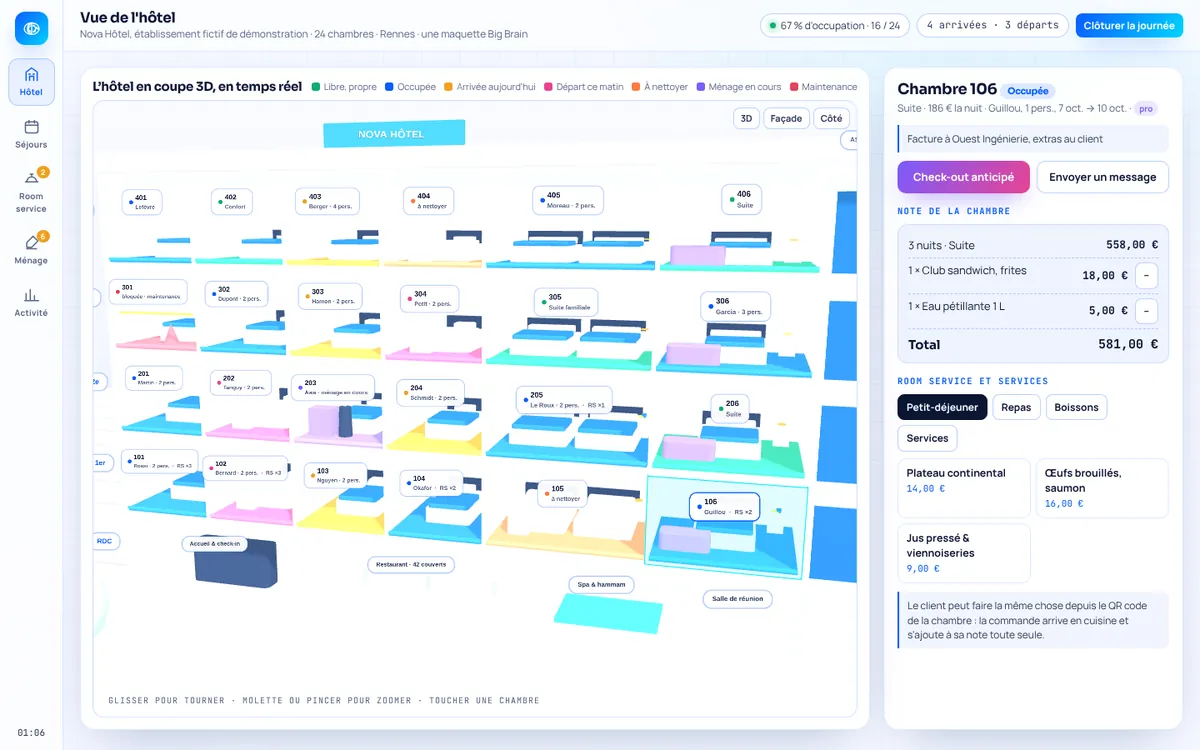Image resolution: width=1200 pixels, height=750 pixels.
Task: Click the 67 % d'occupation status pill
Action: coord(834,25)
